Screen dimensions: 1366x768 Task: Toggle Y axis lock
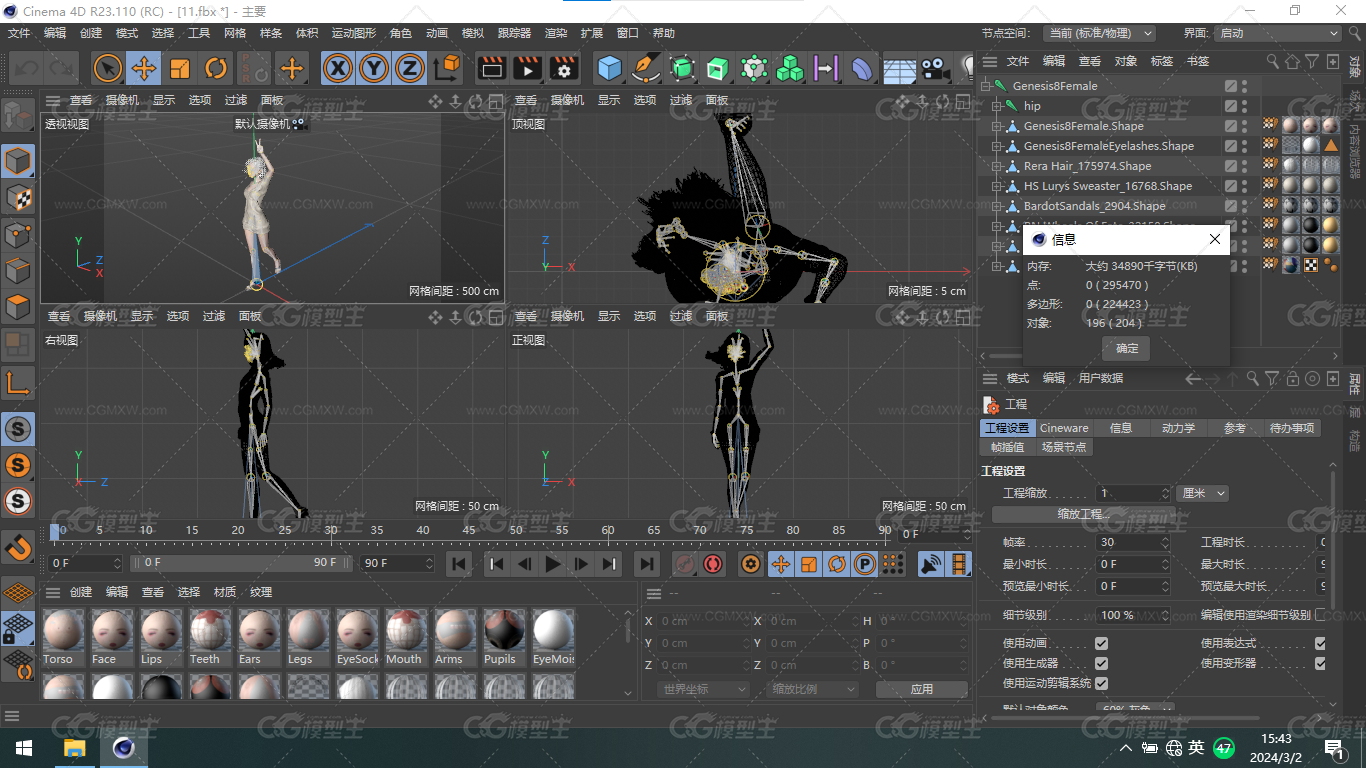(x=374, y=68)
